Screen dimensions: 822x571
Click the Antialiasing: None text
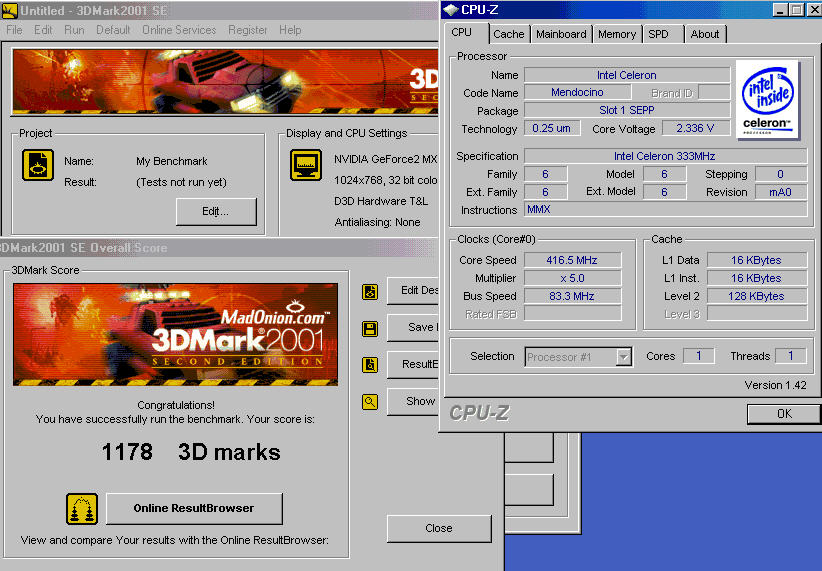coord(377,222)
